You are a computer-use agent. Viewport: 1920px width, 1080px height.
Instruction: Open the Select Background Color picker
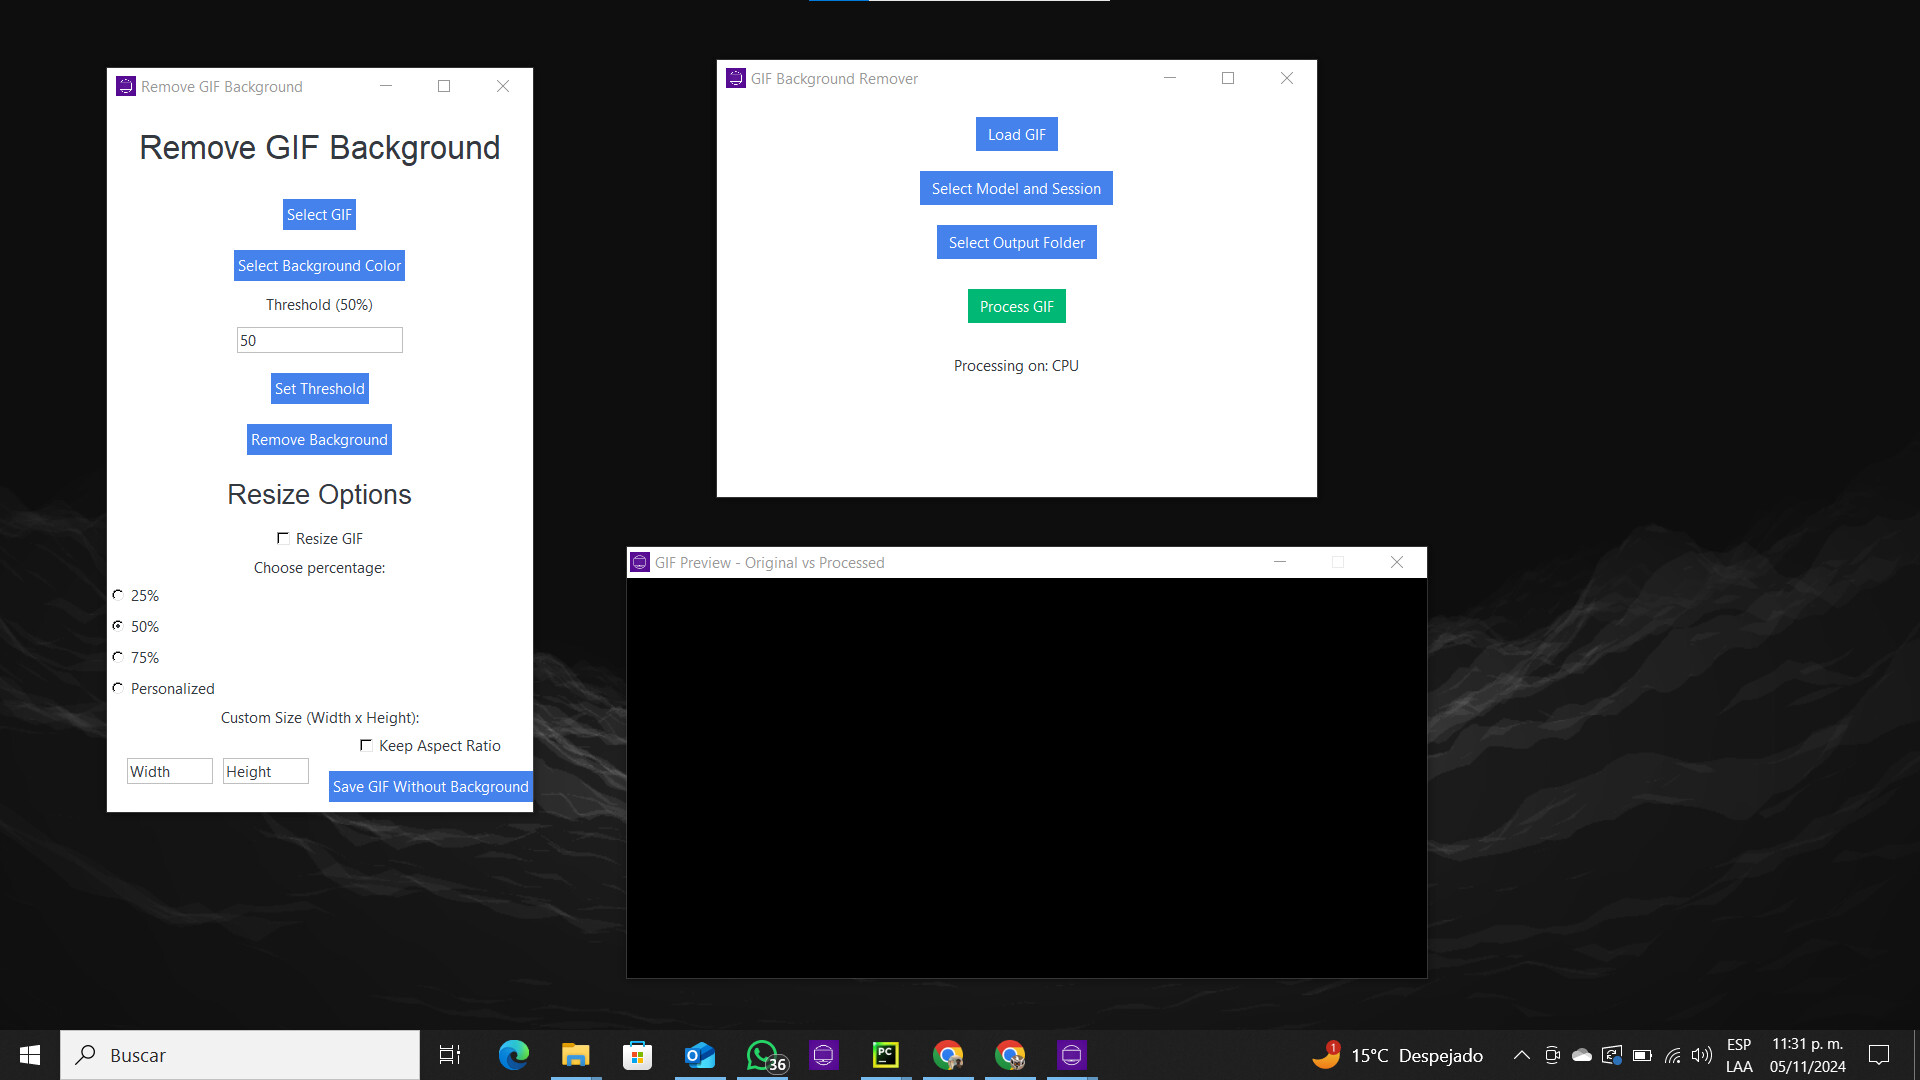click(x=319, y=265)
